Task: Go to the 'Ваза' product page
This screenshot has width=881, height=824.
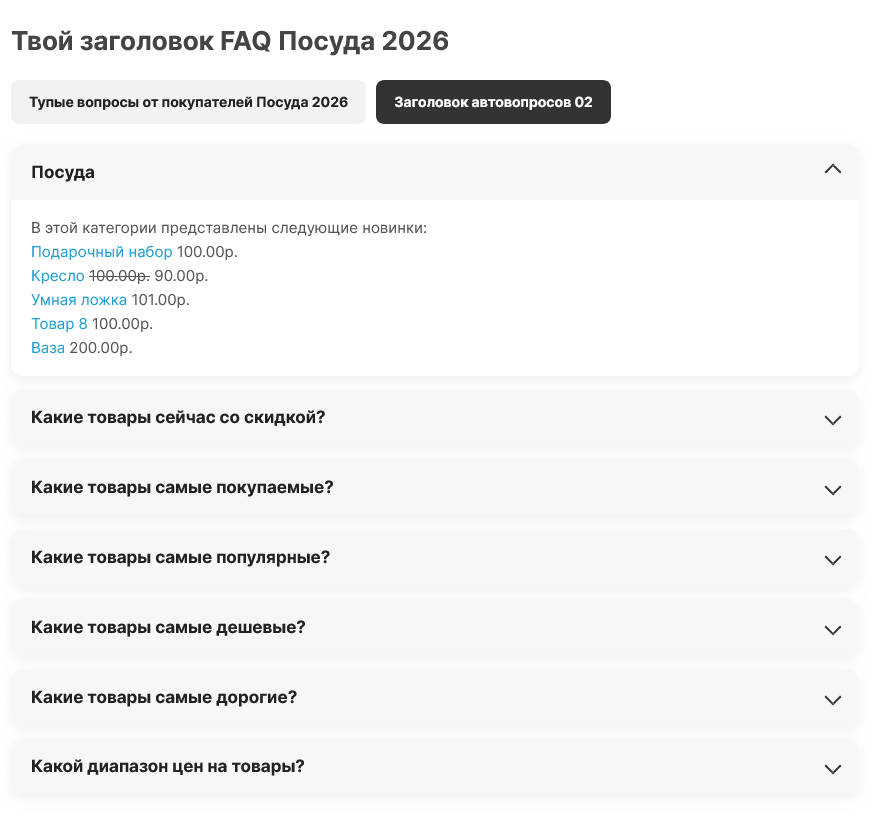Action: (x=48, y=348)
